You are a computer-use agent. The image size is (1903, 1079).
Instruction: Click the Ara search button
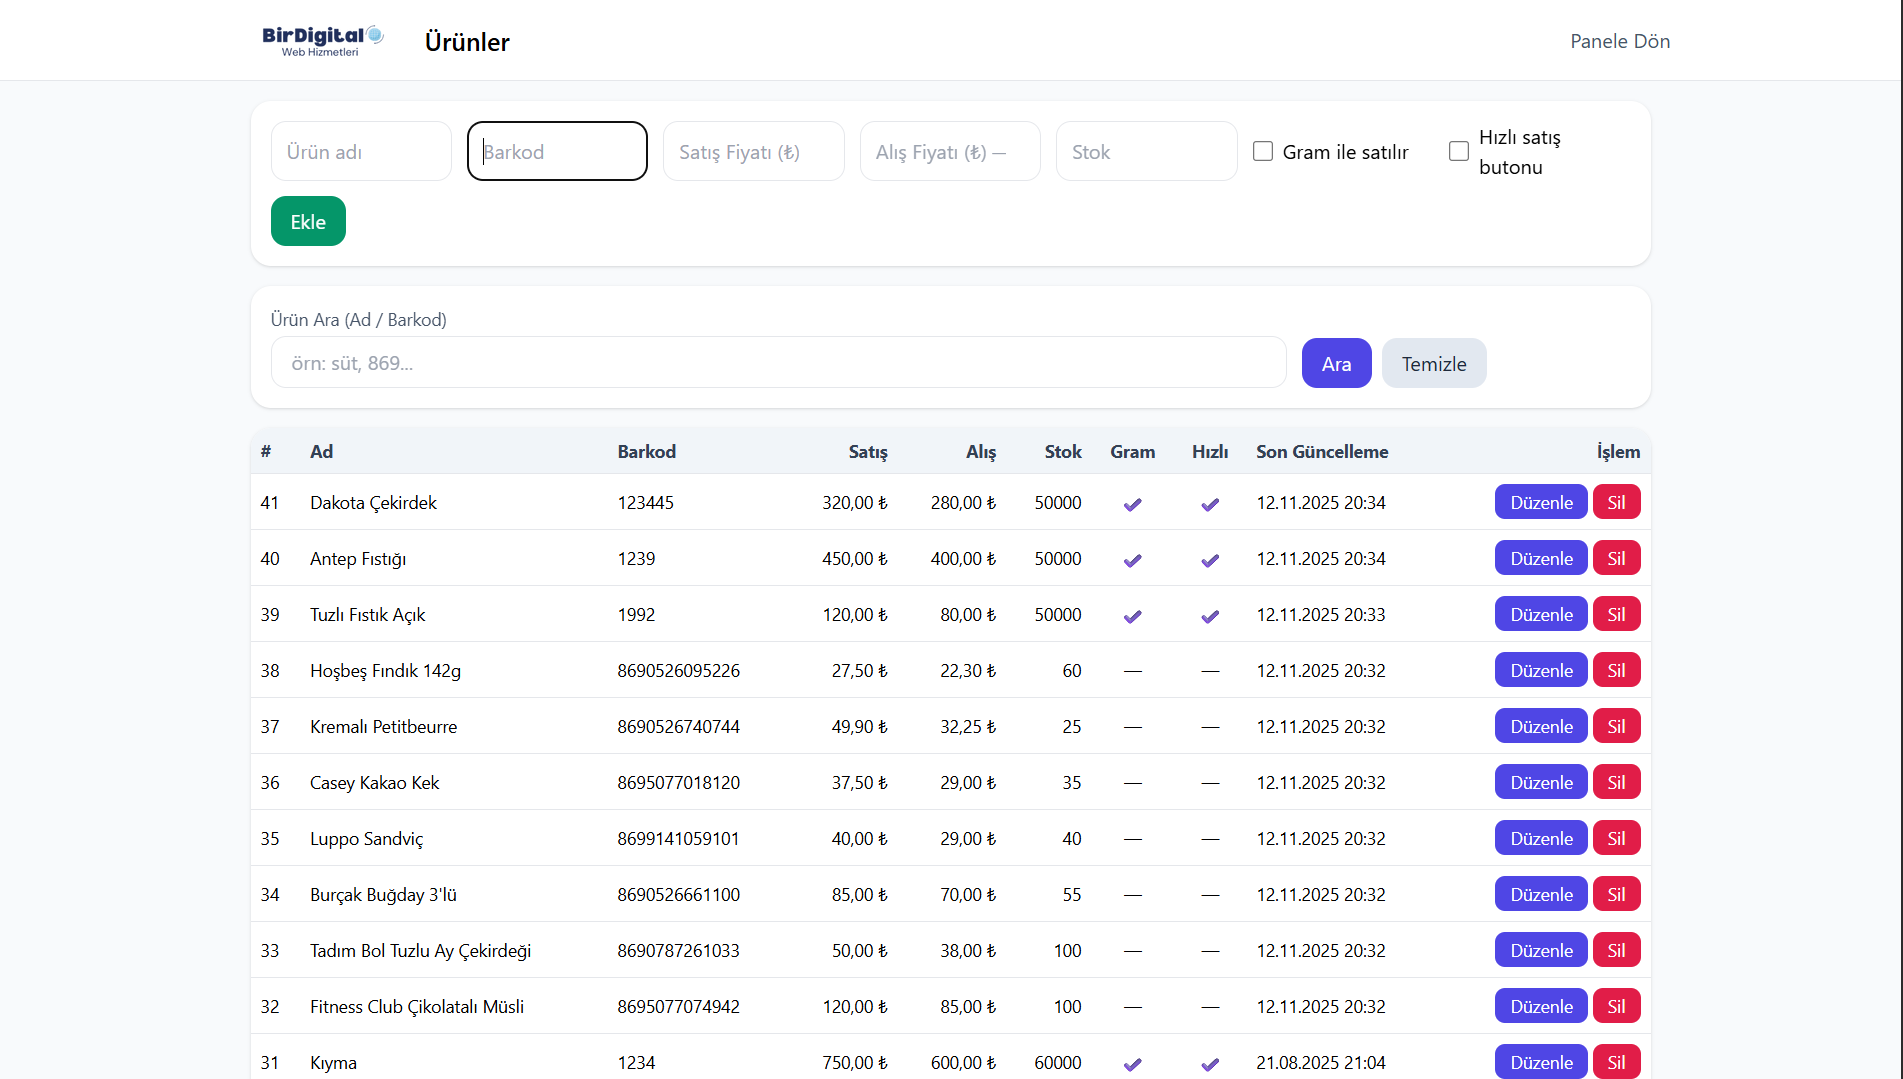pos(1336,363)
